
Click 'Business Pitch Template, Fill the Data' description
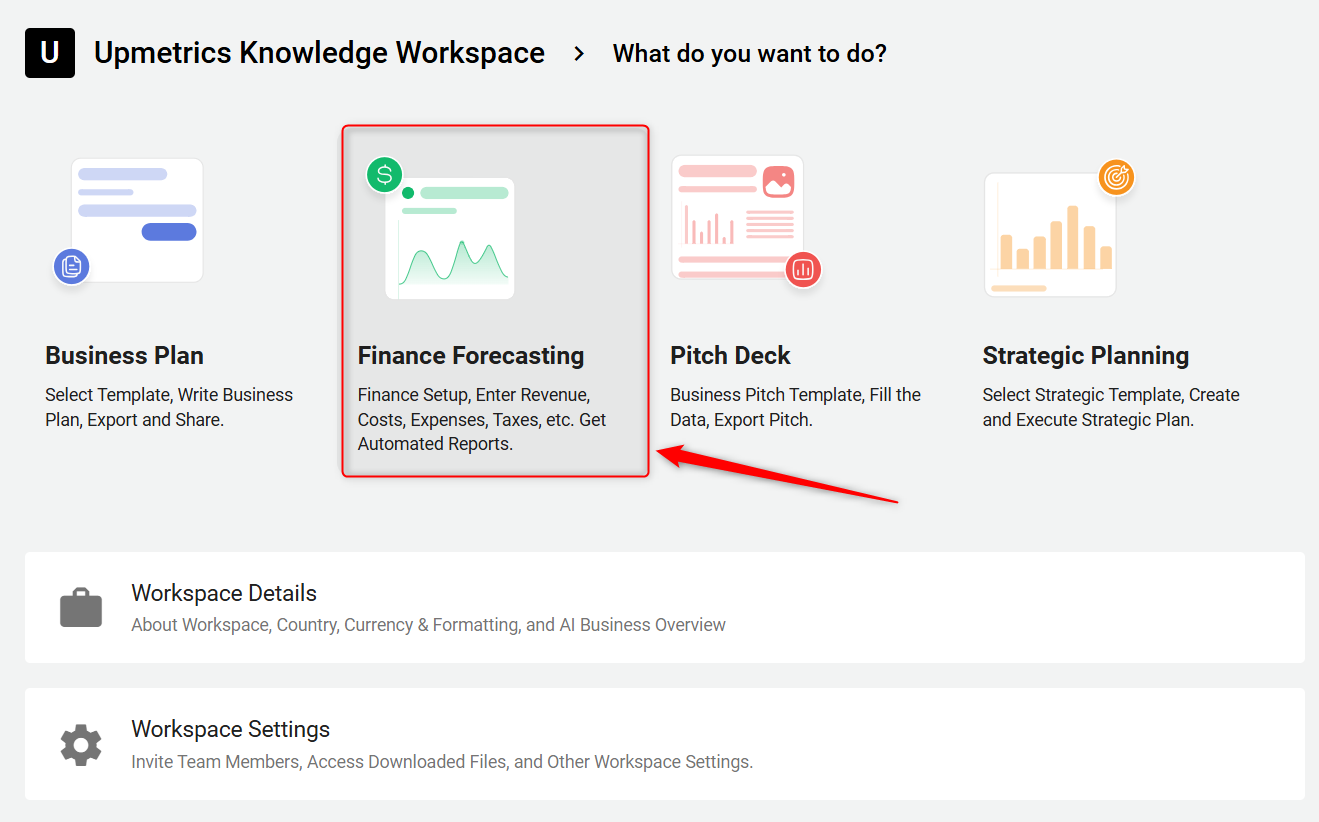(796, 407)
